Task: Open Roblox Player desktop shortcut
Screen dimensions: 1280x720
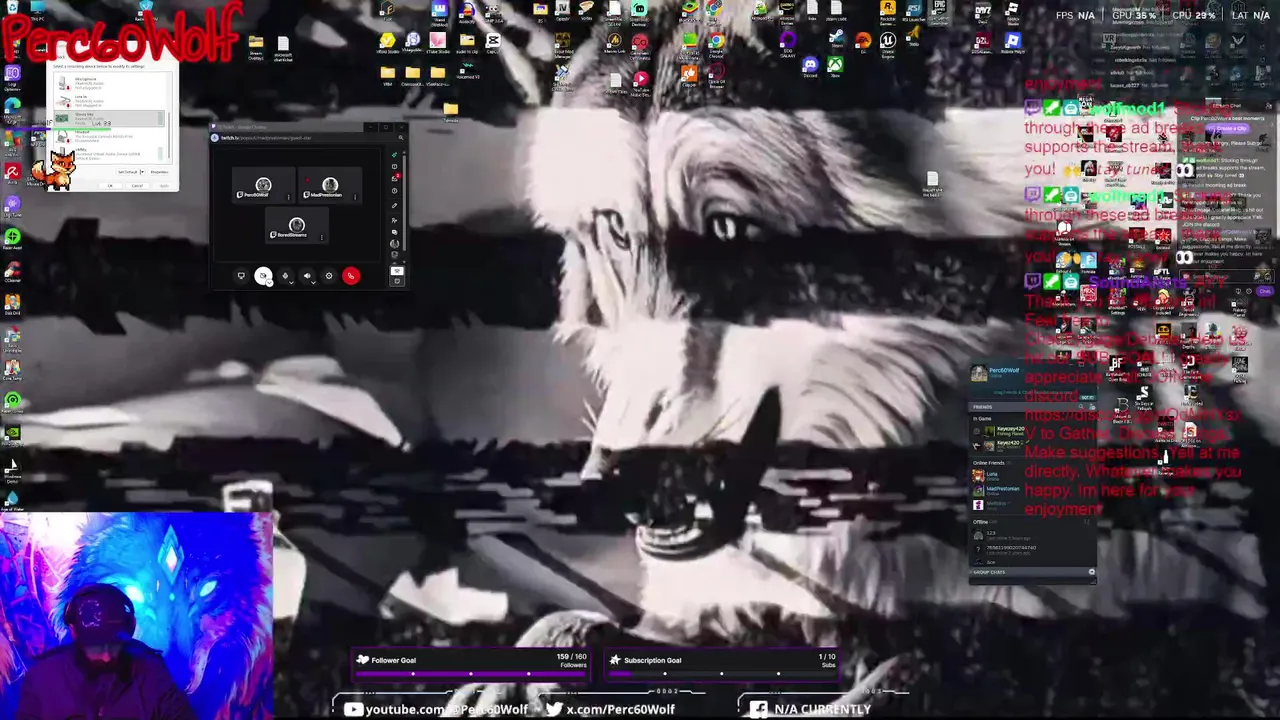Action: point(1012,43)
